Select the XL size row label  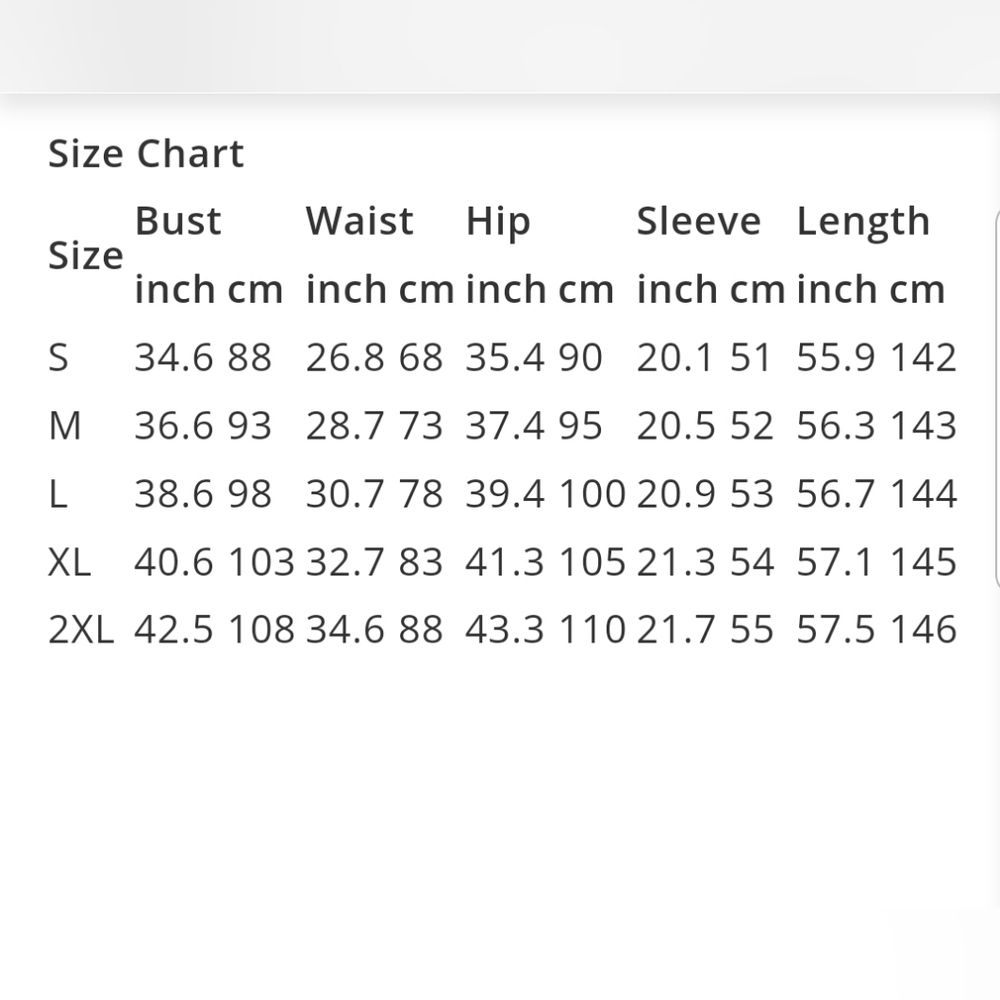coord(70,562)
